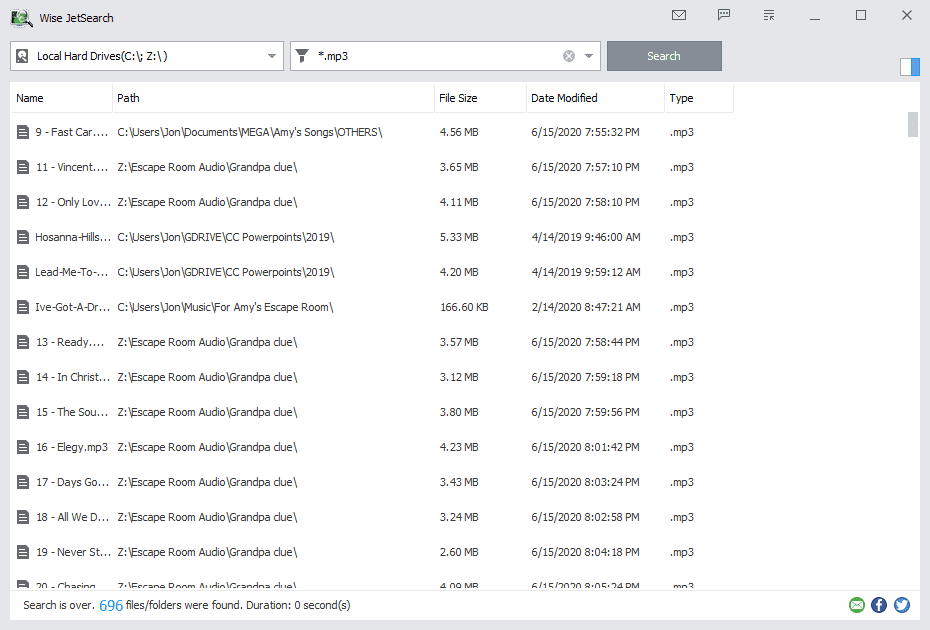This screenshot has width=930, height=630.
Task: Select the 12 - Only Lov file name
Action: click(73, 202)
